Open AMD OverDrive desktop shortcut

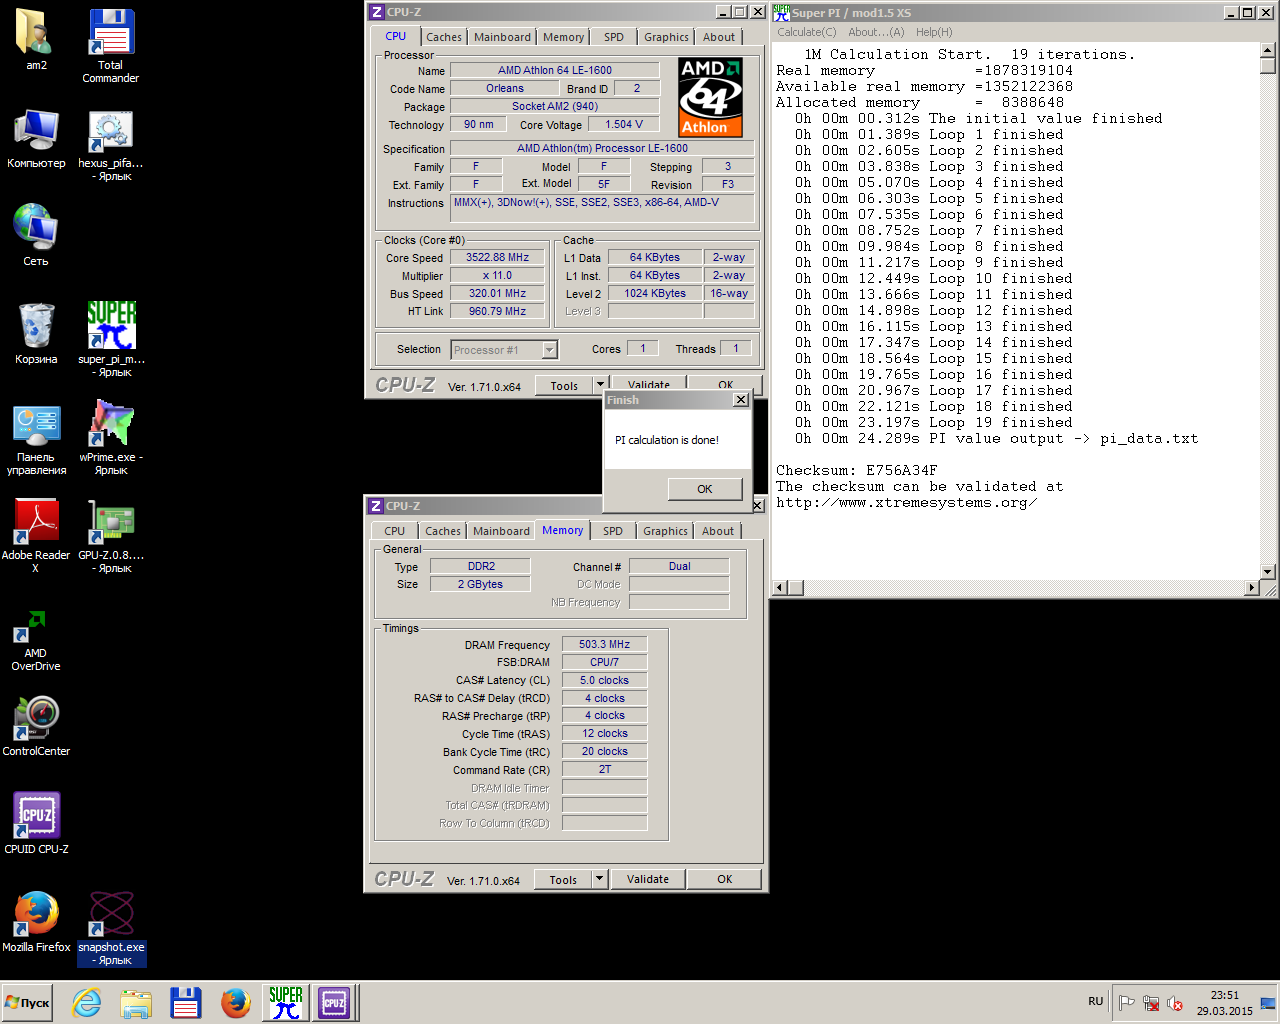tap(36, 640)
